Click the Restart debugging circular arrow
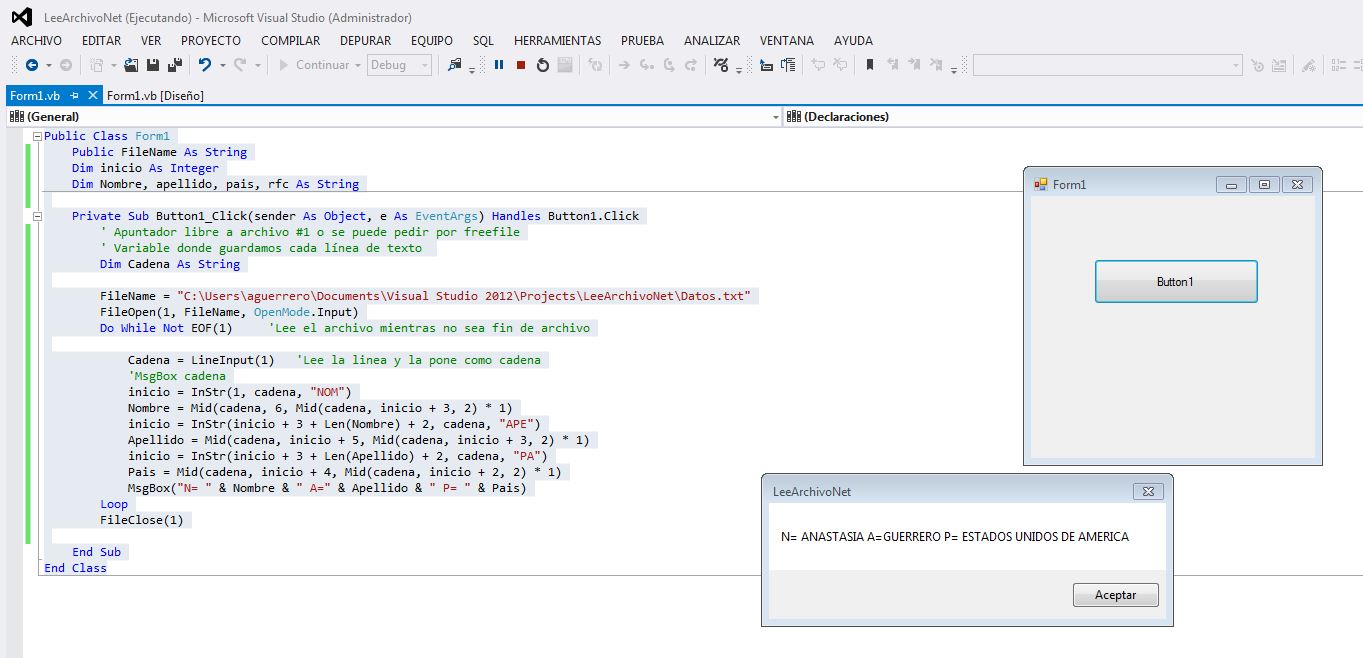This screenshot has height=658, width=1363. point(543,65)
